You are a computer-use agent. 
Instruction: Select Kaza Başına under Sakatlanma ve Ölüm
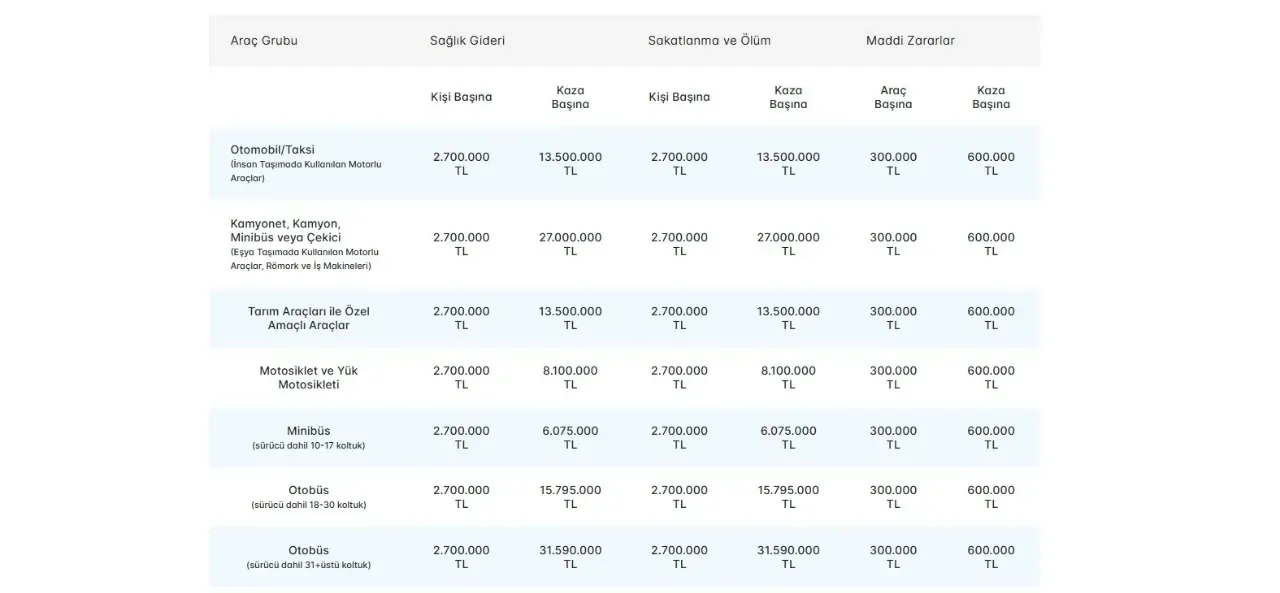[x=788, y=97]
